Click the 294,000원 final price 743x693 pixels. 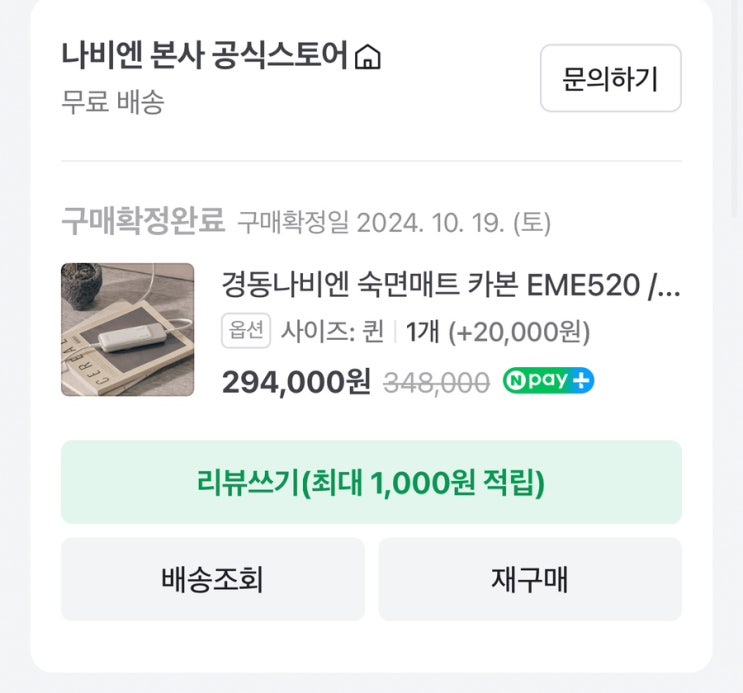coord(296,381)
